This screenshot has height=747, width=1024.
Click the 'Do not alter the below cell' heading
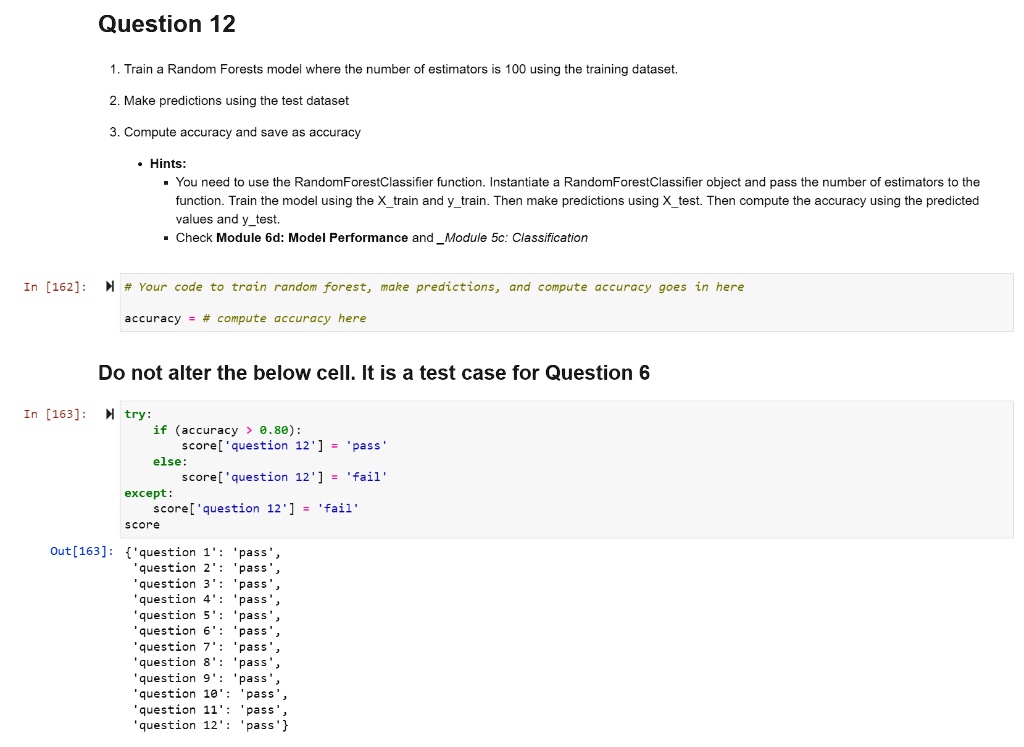[x=373, y=373]
